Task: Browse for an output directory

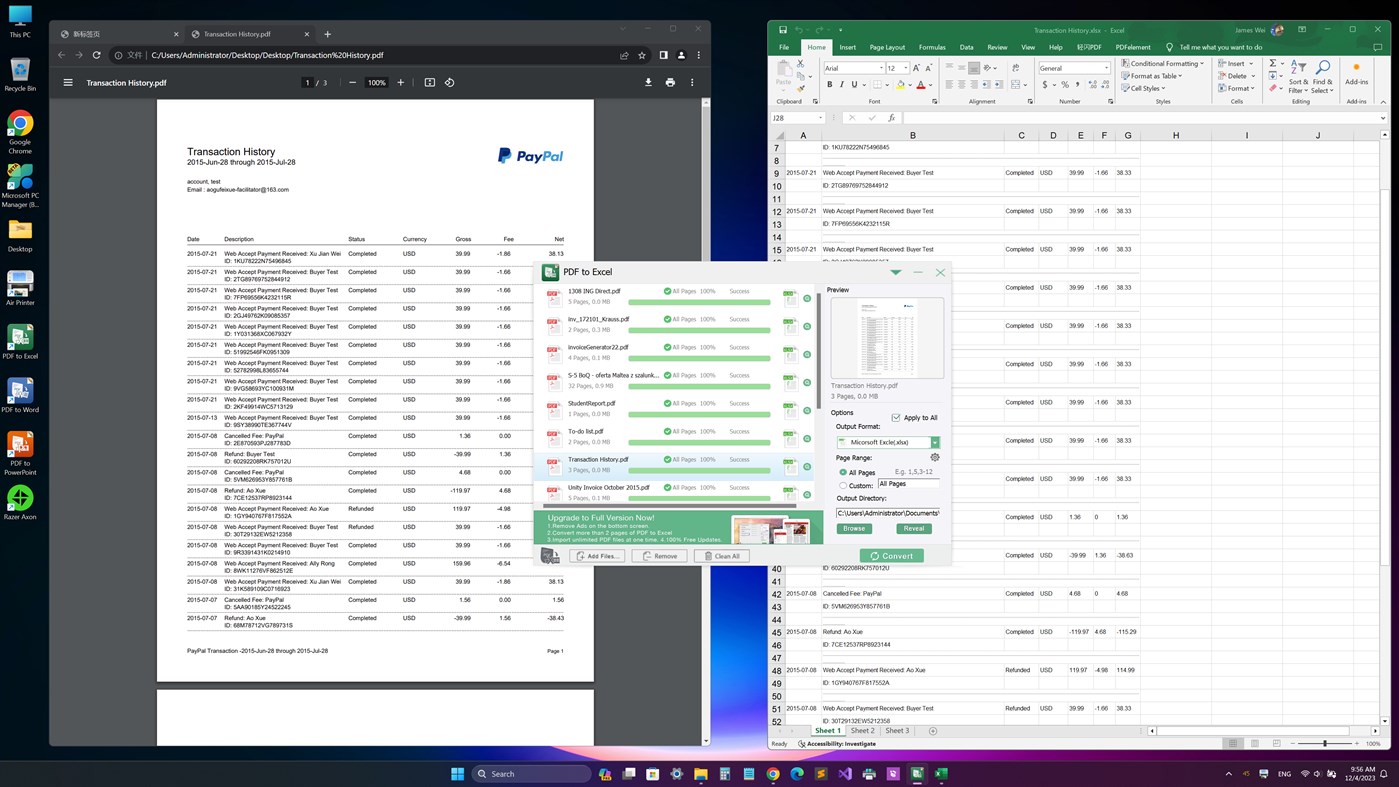Action: click(x=853, y=528)
